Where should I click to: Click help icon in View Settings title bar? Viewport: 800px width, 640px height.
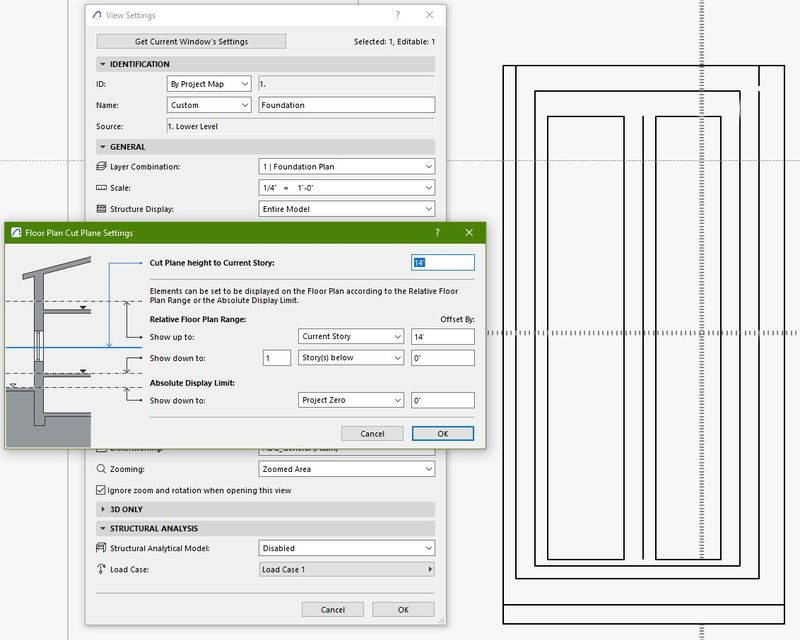(397, 15)
